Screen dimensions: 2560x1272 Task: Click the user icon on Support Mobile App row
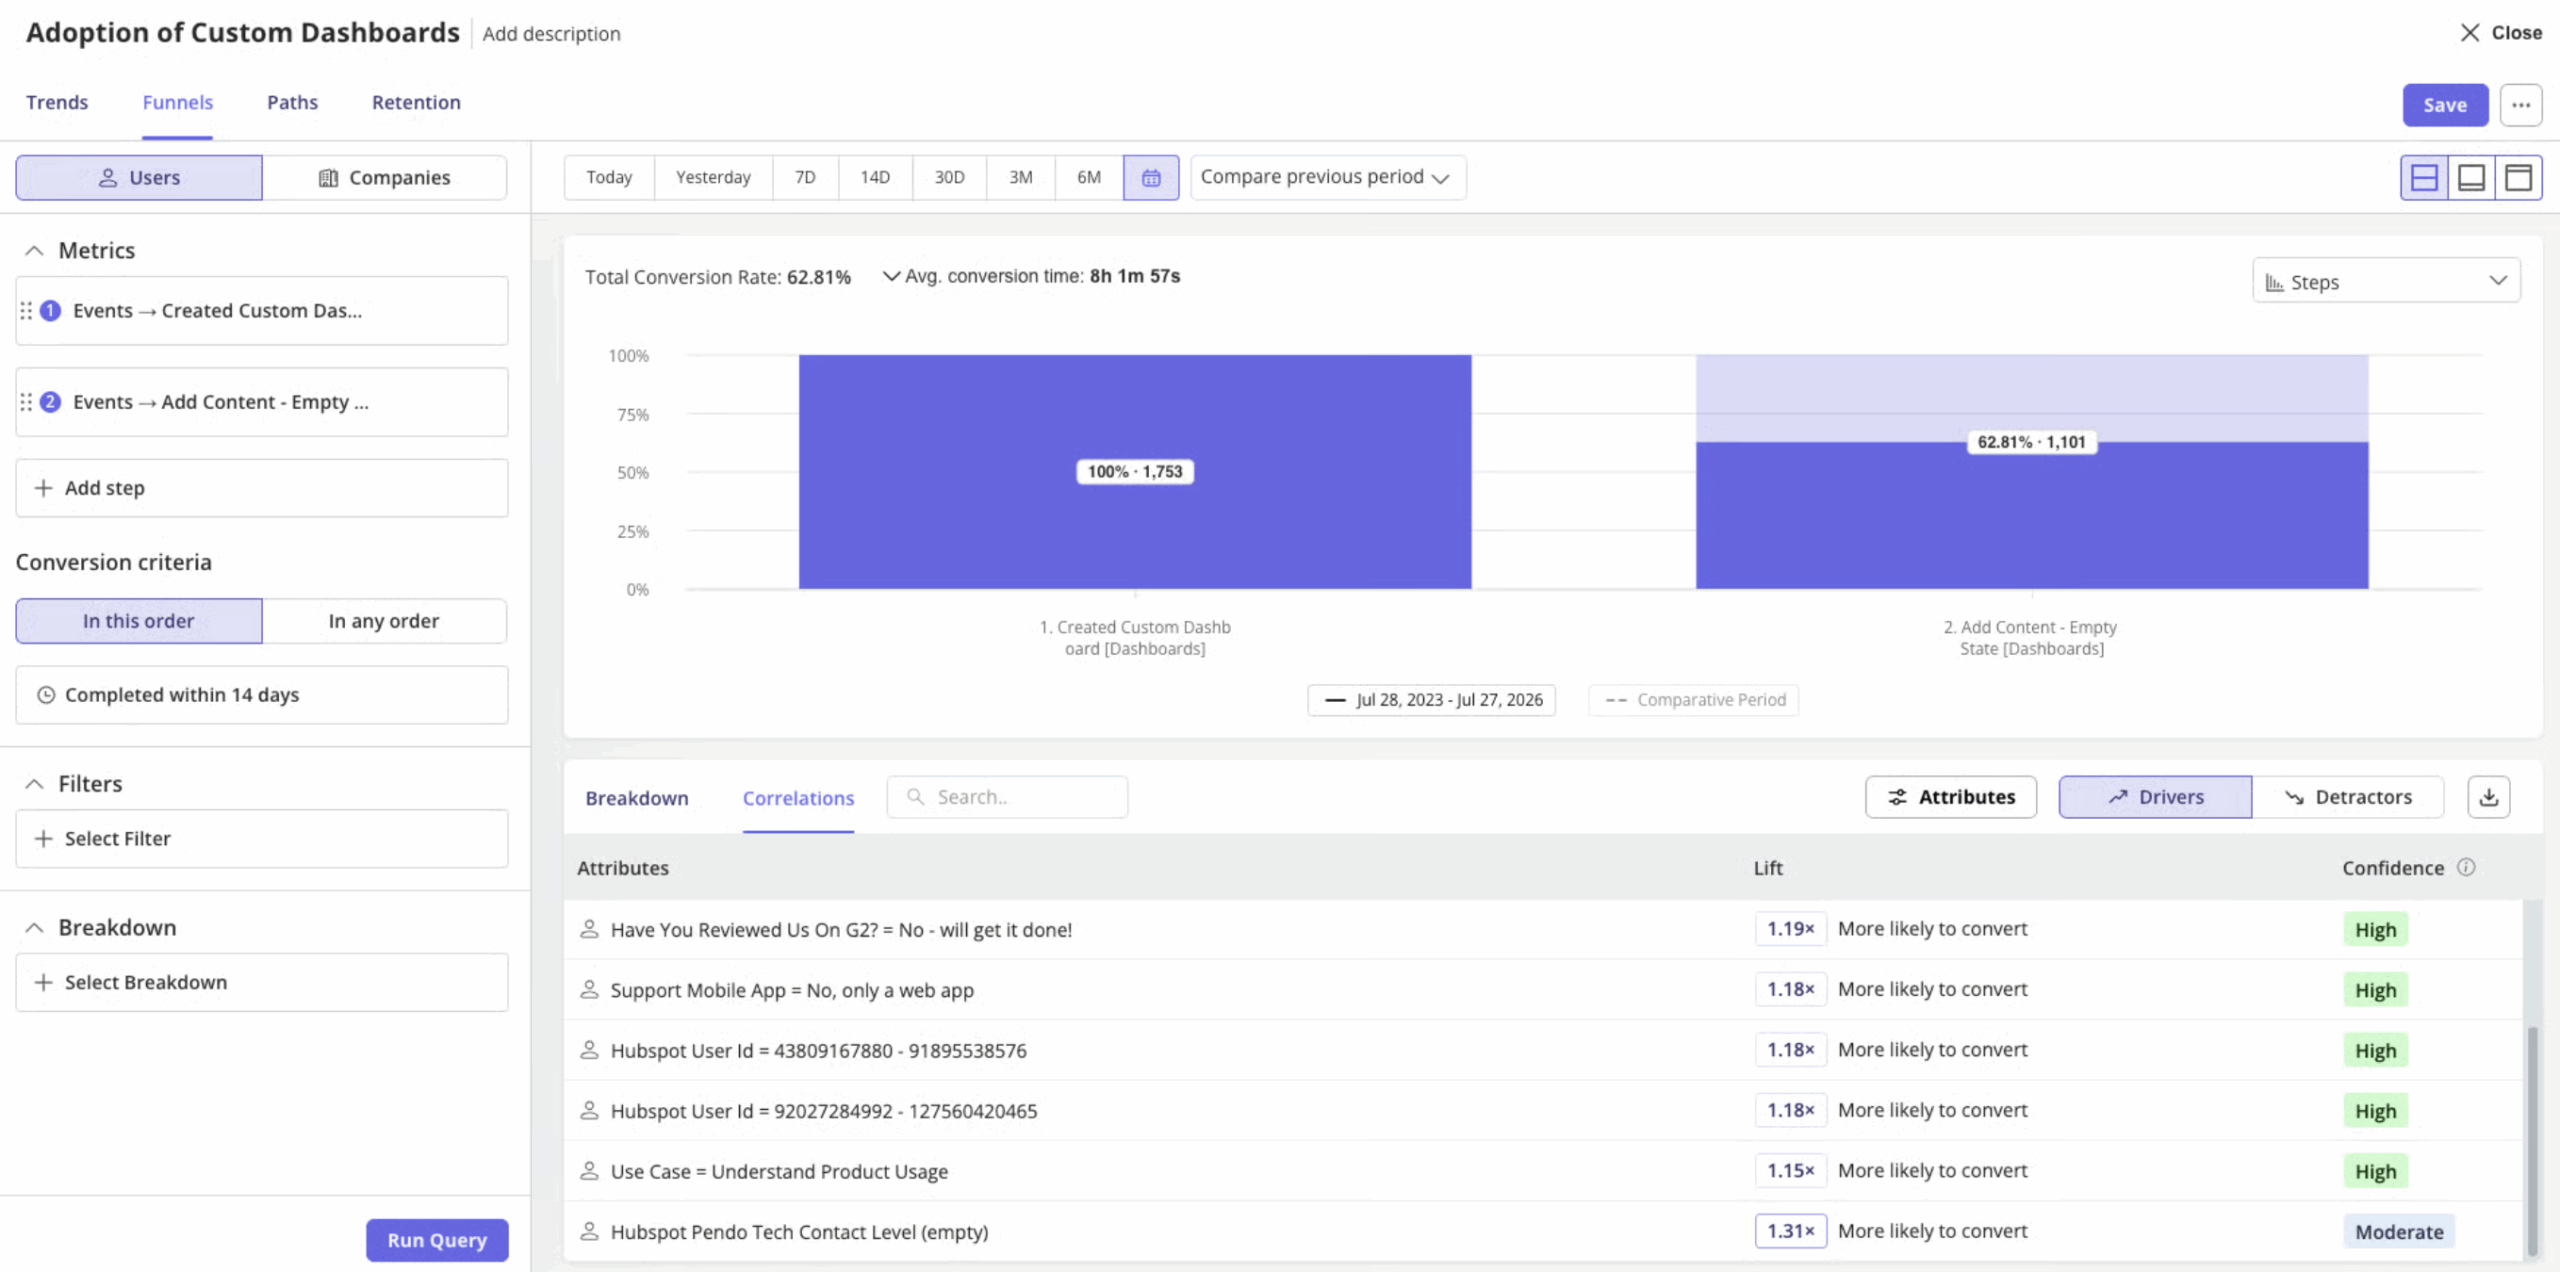589,990
